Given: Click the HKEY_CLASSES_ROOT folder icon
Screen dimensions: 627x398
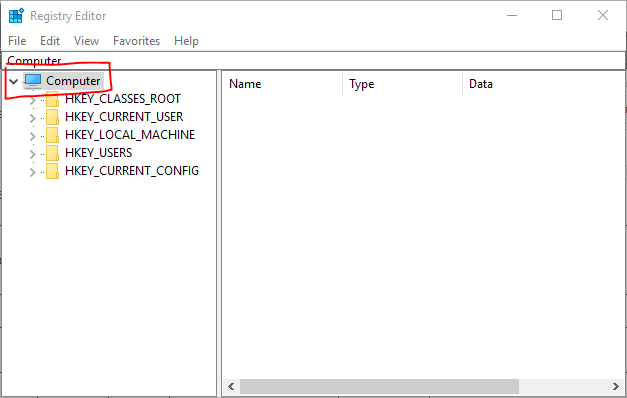Looking at the screenshot, I should click(x=52, y=99).
